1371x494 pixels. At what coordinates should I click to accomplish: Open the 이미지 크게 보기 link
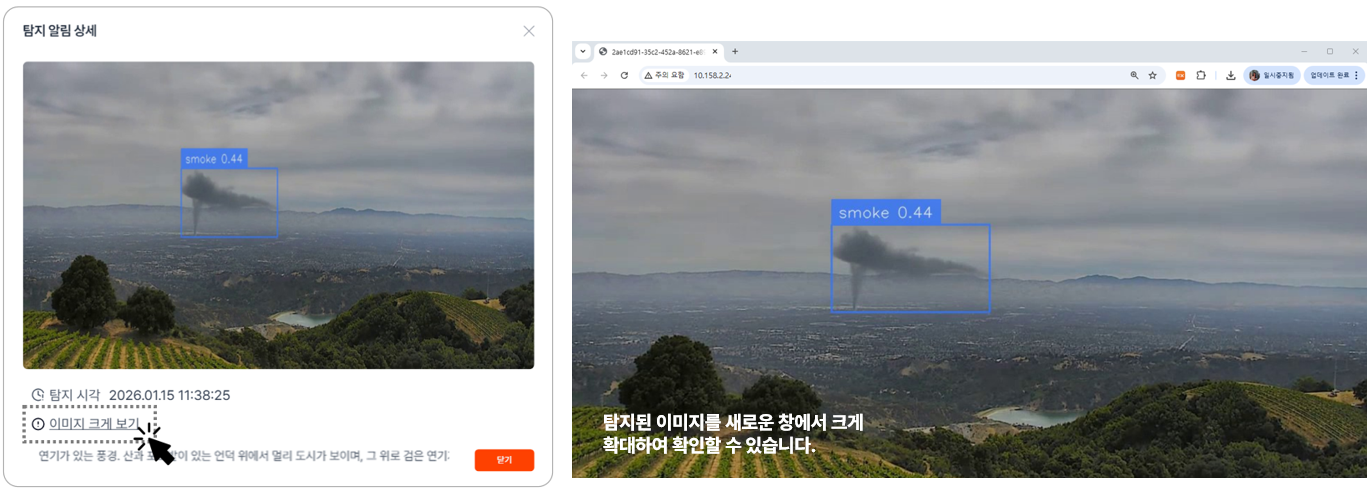click(x=94, y=424)
